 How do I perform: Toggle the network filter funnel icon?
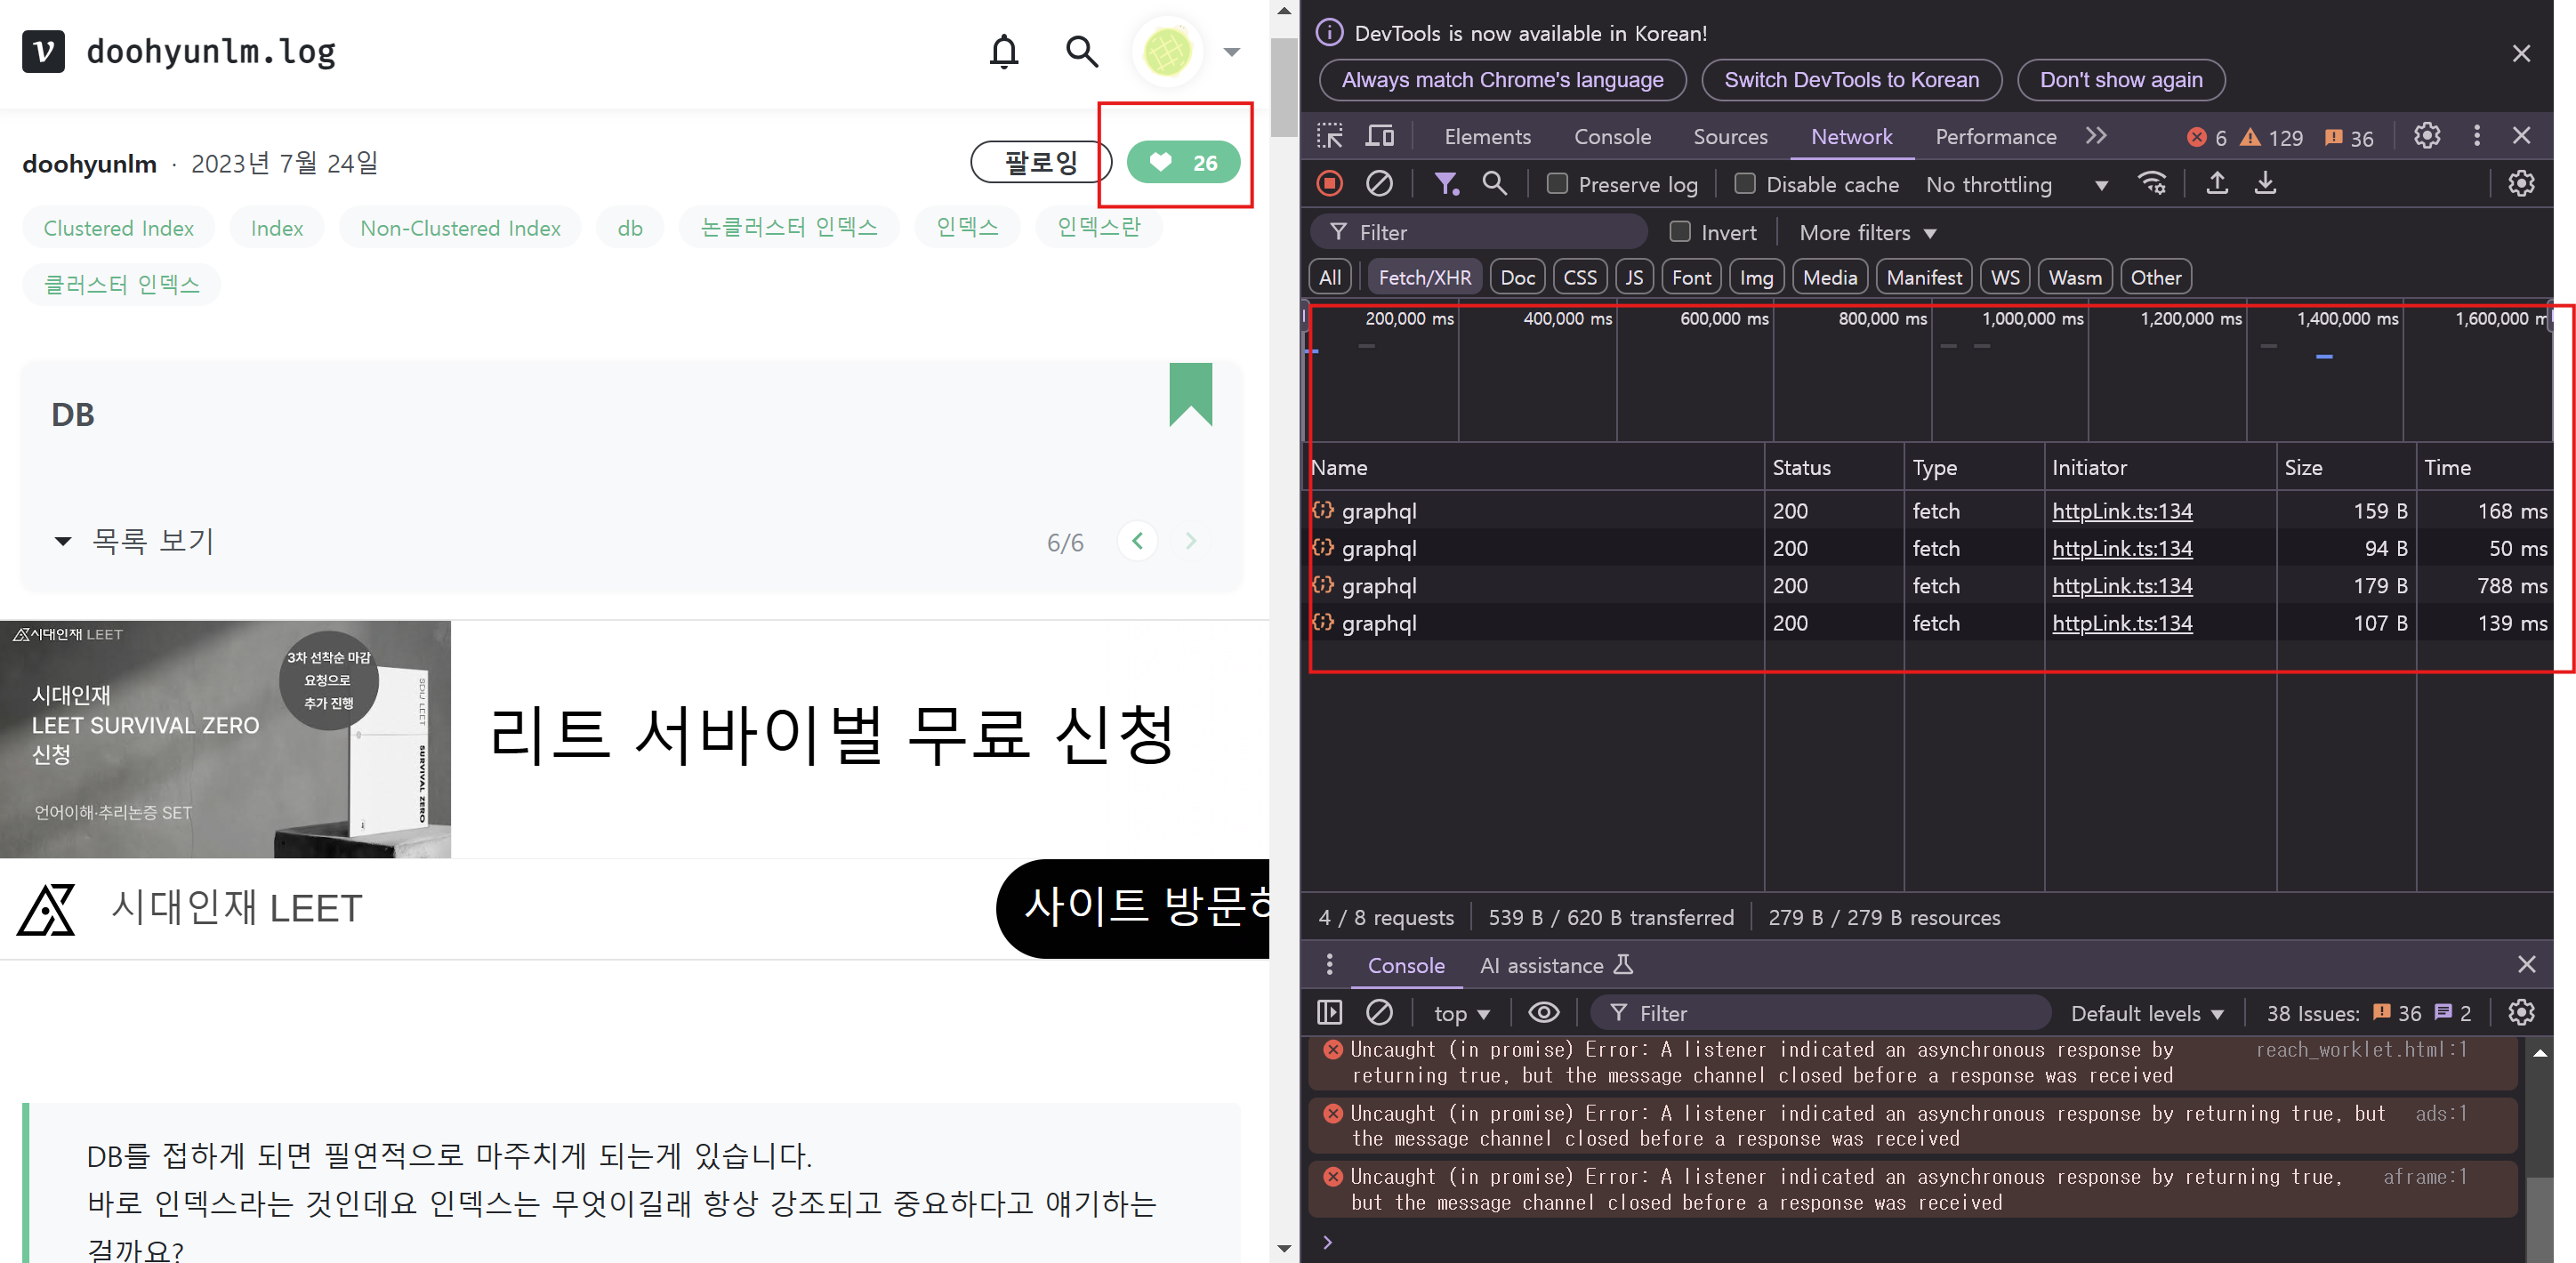click(1446, 184)
